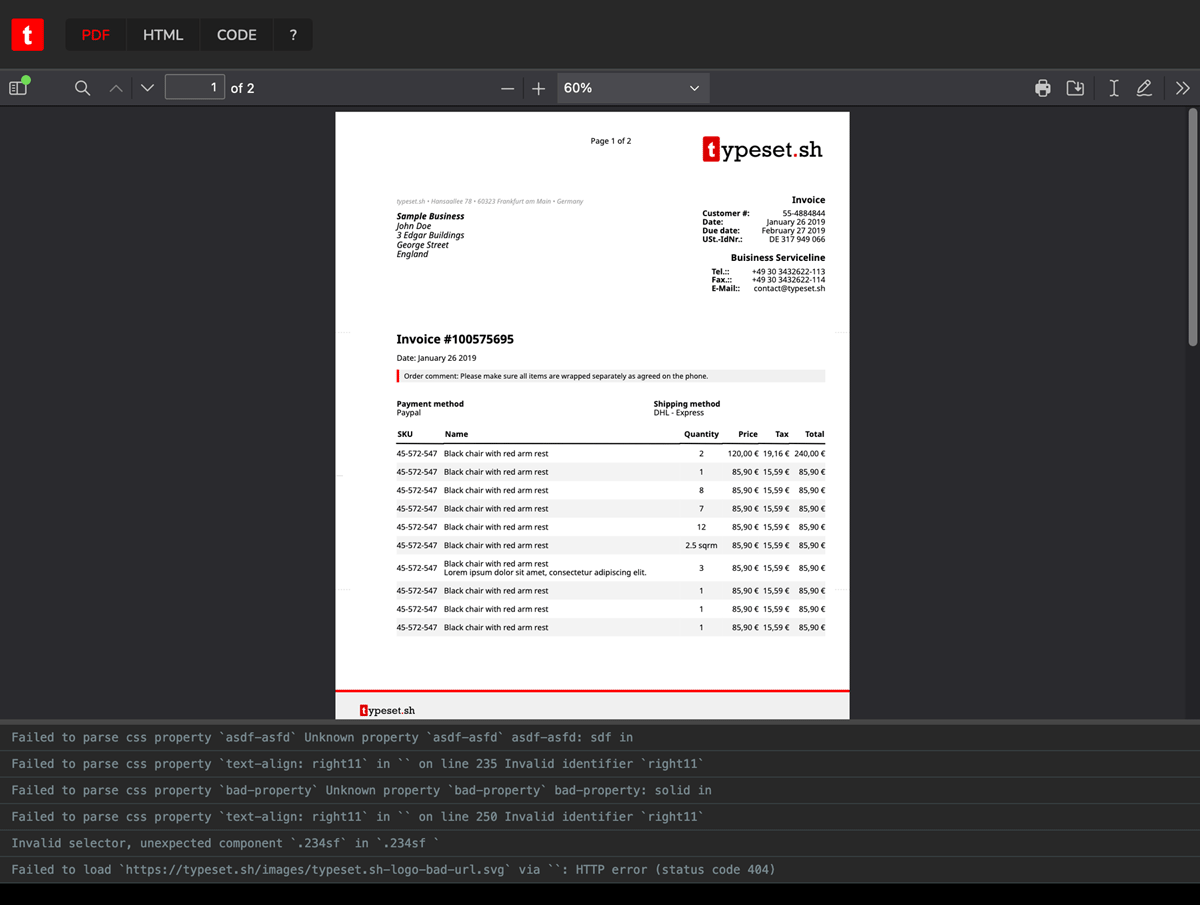
Task: Zoom out with the minus button
Action: [x=508, y=88]
